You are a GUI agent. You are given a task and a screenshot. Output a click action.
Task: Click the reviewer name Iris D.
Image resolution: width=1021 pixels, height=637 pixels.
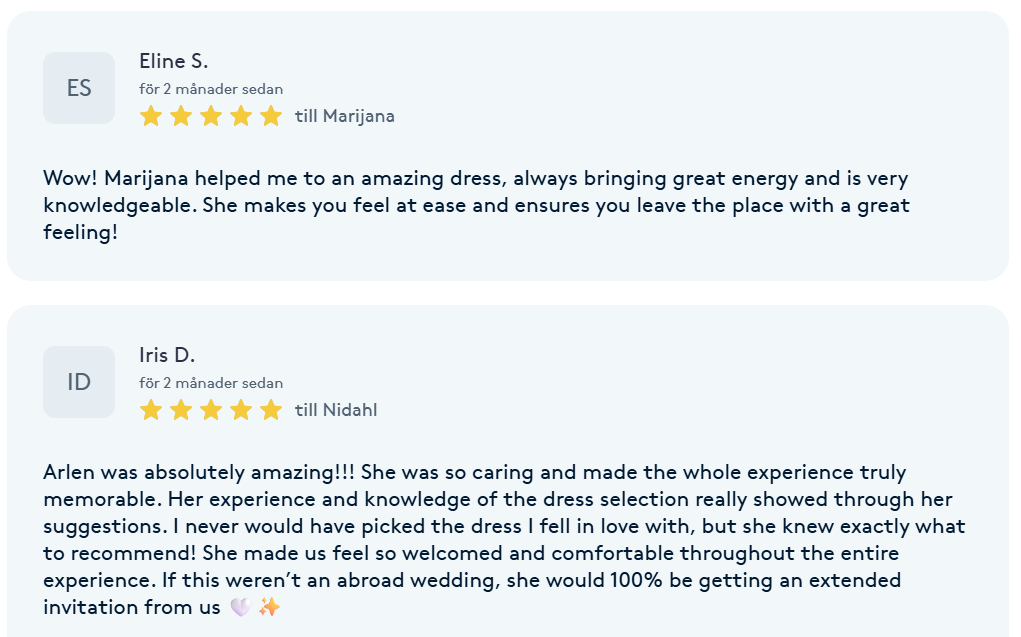pos(167,355)
